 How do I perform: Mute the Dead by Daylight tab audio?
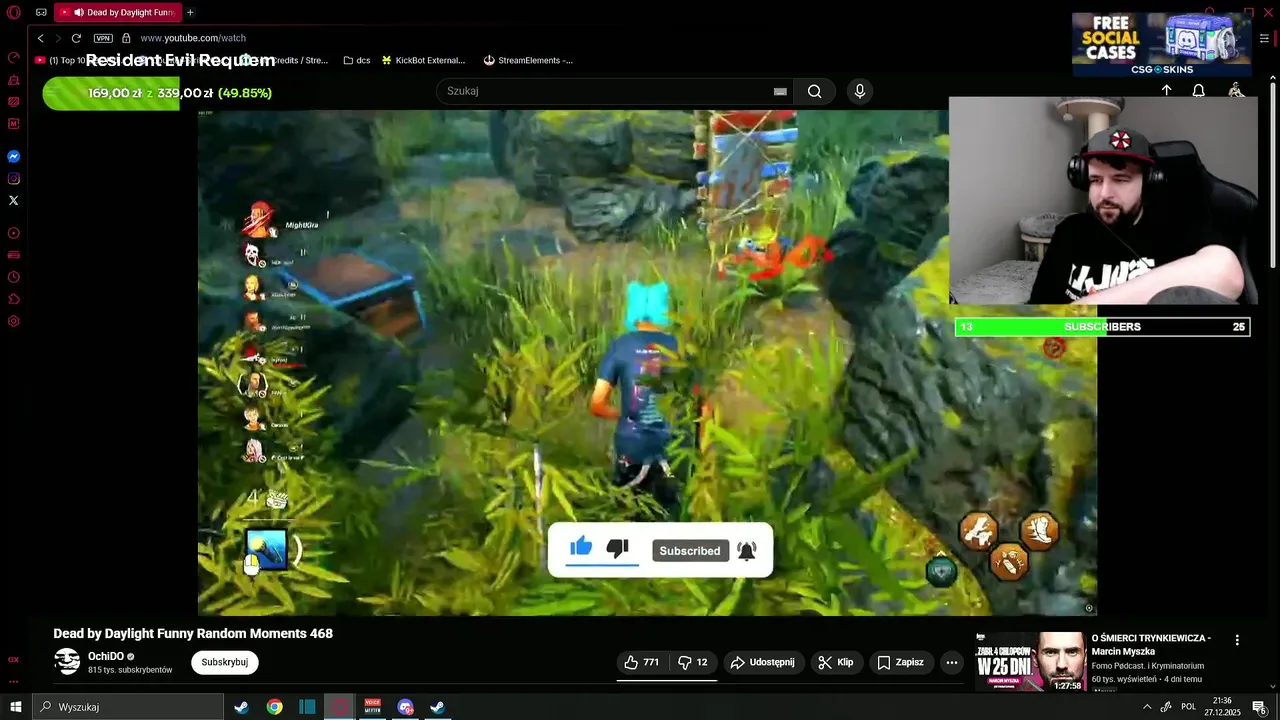(x=78, y=13)
